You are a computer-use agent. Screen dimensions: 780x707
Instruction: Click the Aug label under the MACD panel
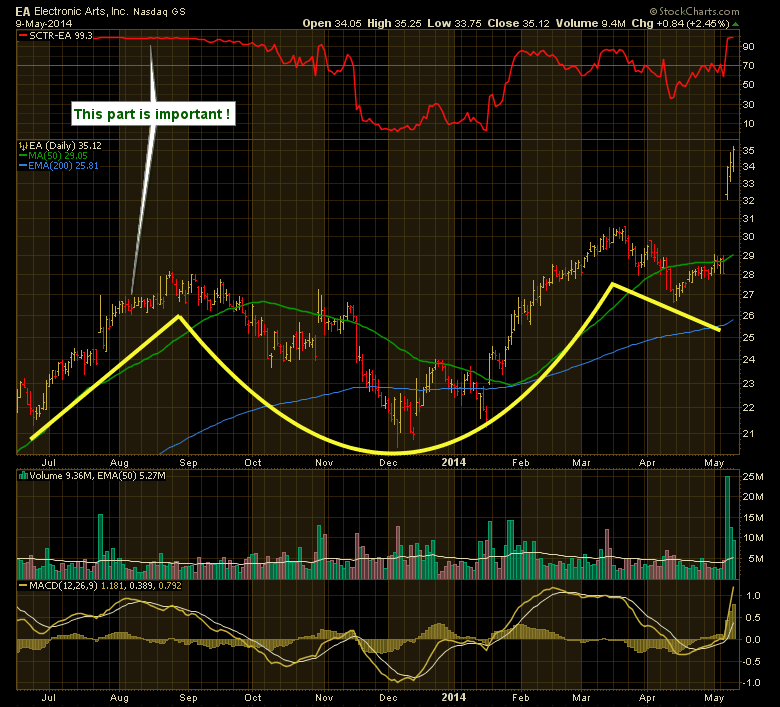pos(119,698)
